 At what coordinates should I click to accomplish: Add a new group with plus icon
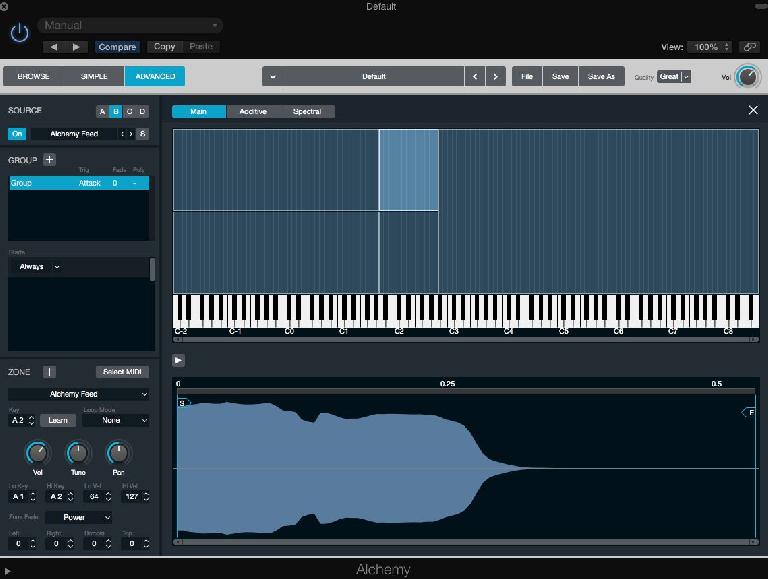49,160
